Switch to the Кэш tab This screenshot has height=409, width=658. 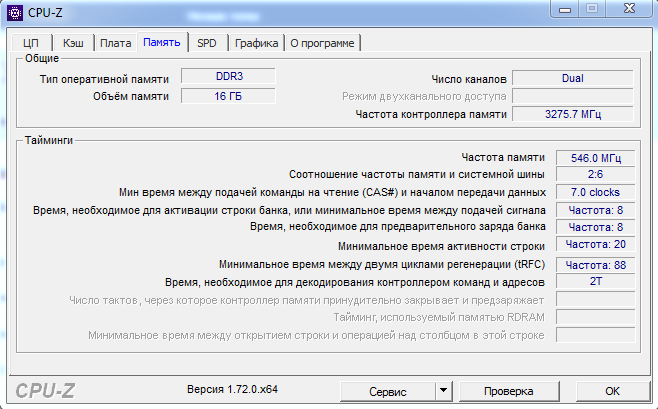pos(73,43)
